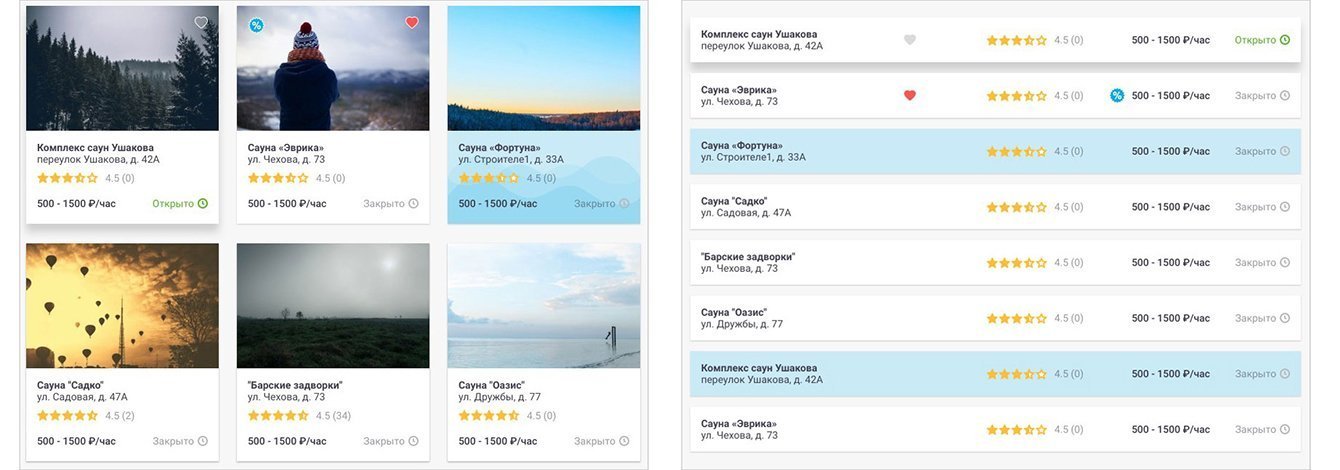Click the clock icon on Сауна "Оазис" card
Viewport: 1340px width, 470px height.
625,441
